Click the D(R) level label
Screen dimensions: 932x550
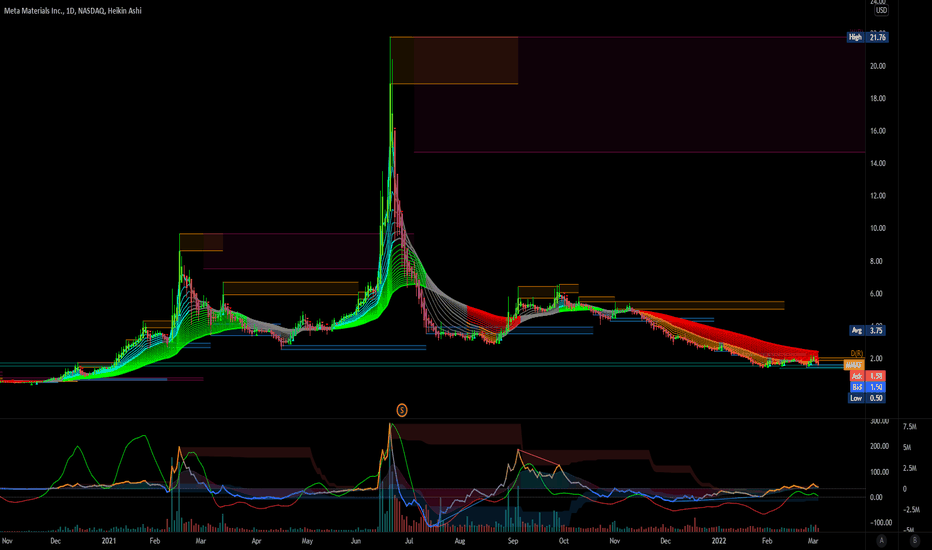pos(857,354)
